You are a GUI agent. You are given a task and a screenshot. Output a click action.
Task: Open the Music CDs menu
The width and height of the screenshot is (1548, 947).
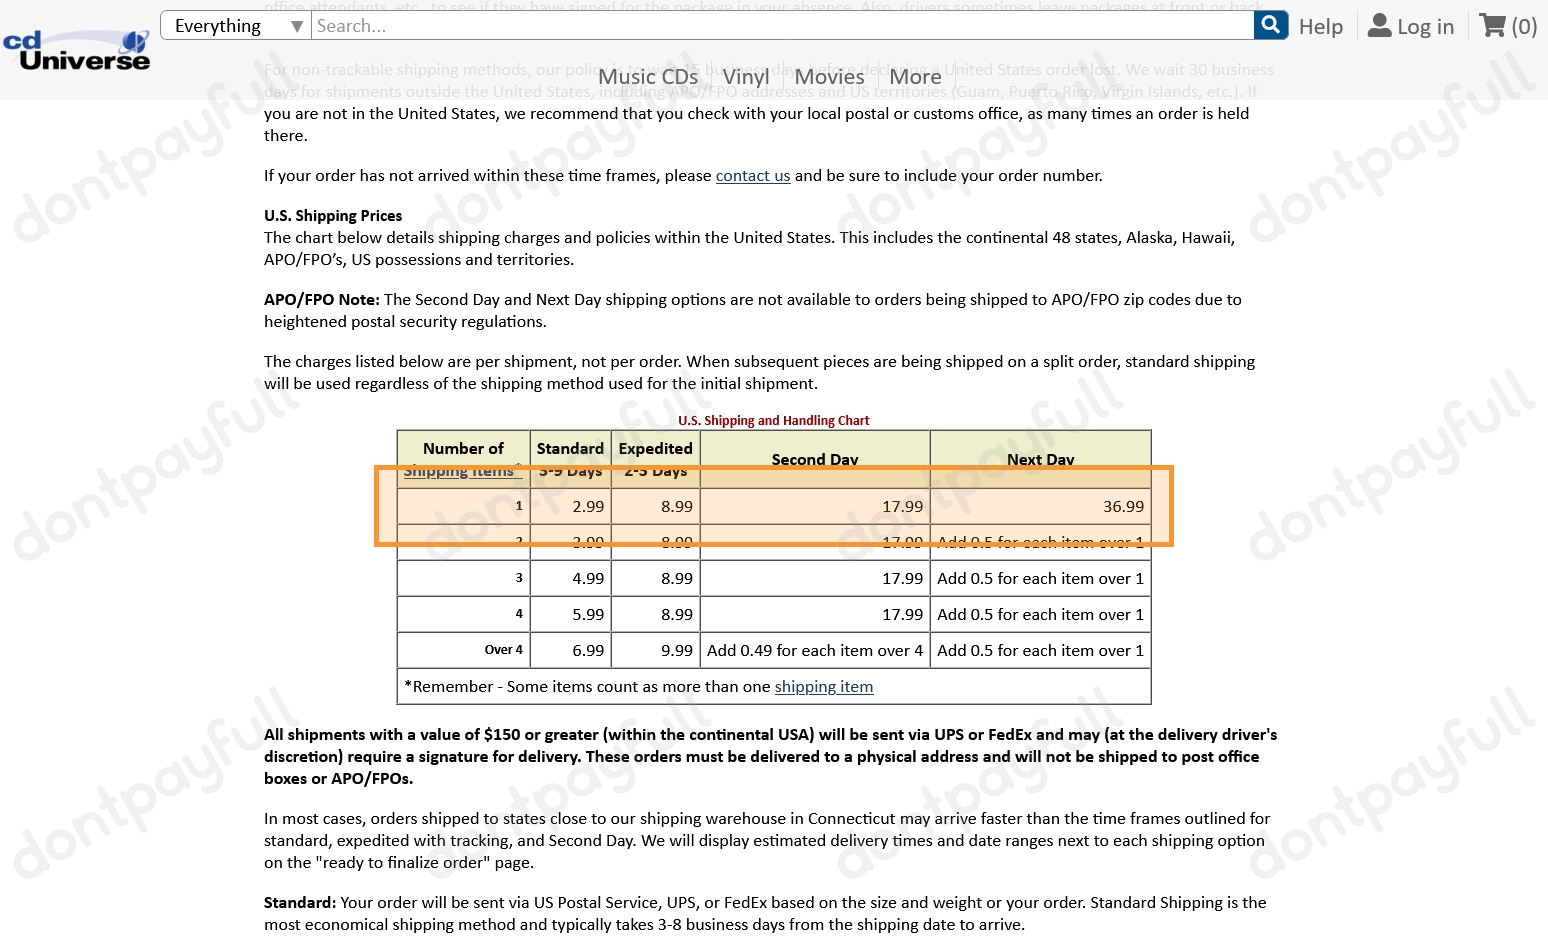pyautogui.click(x=647, y=77)
